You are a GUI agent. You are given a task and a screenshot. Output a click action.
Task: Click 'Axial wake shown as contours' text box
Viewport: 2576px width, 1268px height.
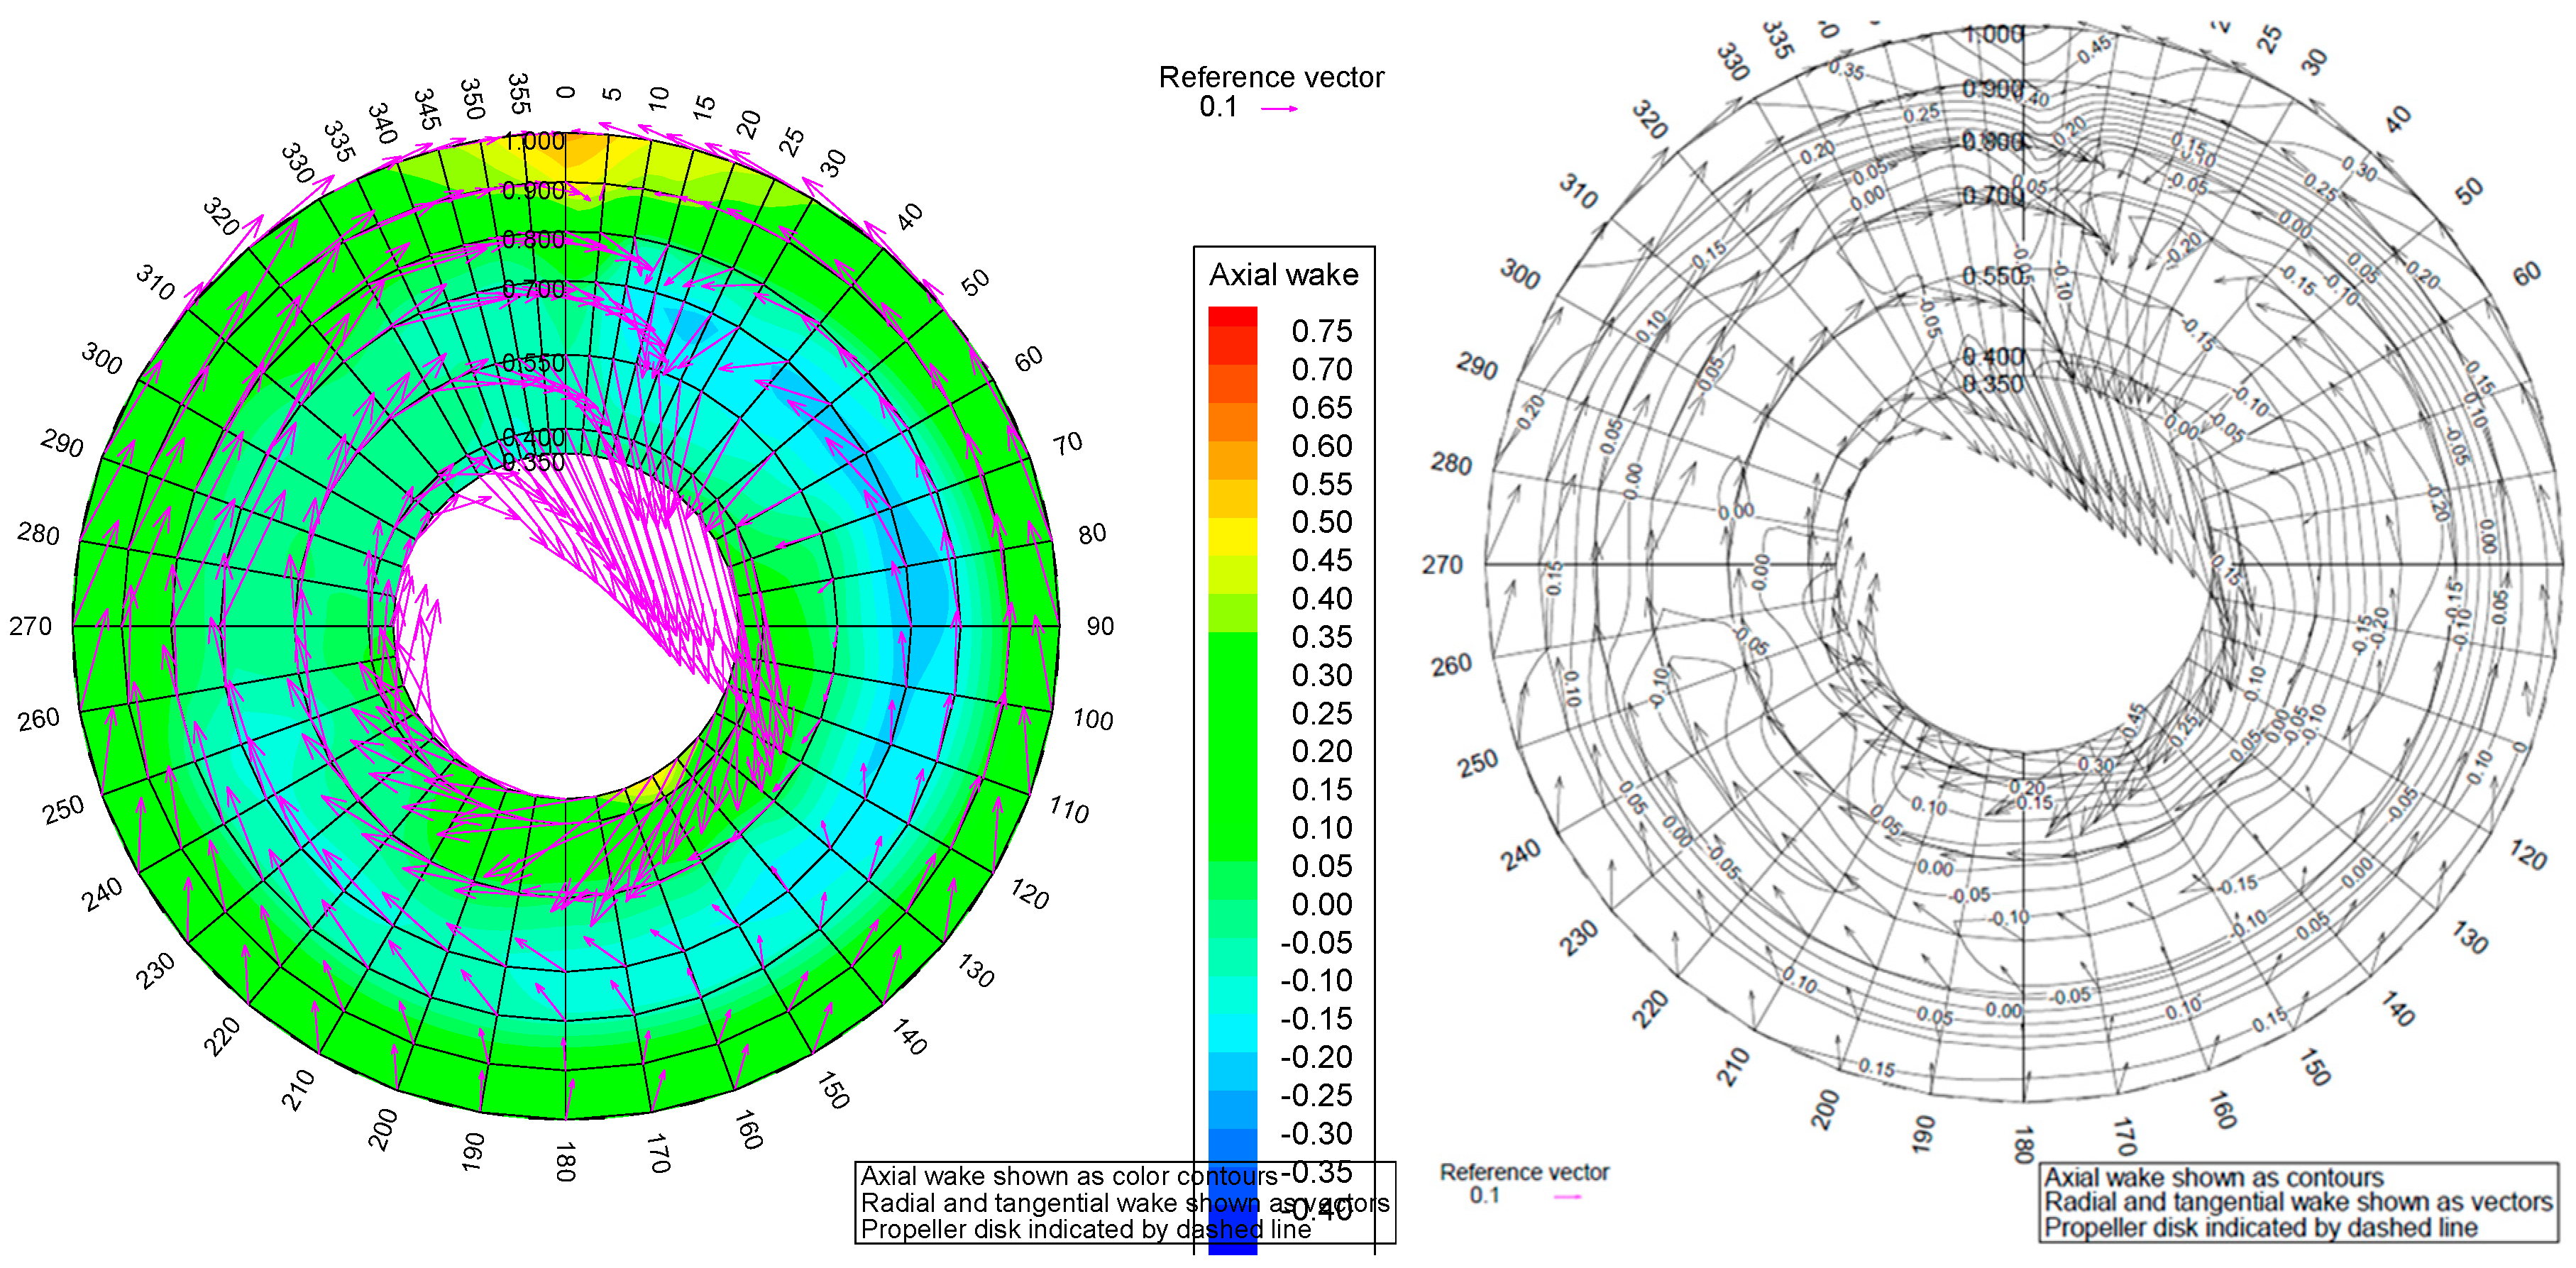[x=2213, y=1177]
